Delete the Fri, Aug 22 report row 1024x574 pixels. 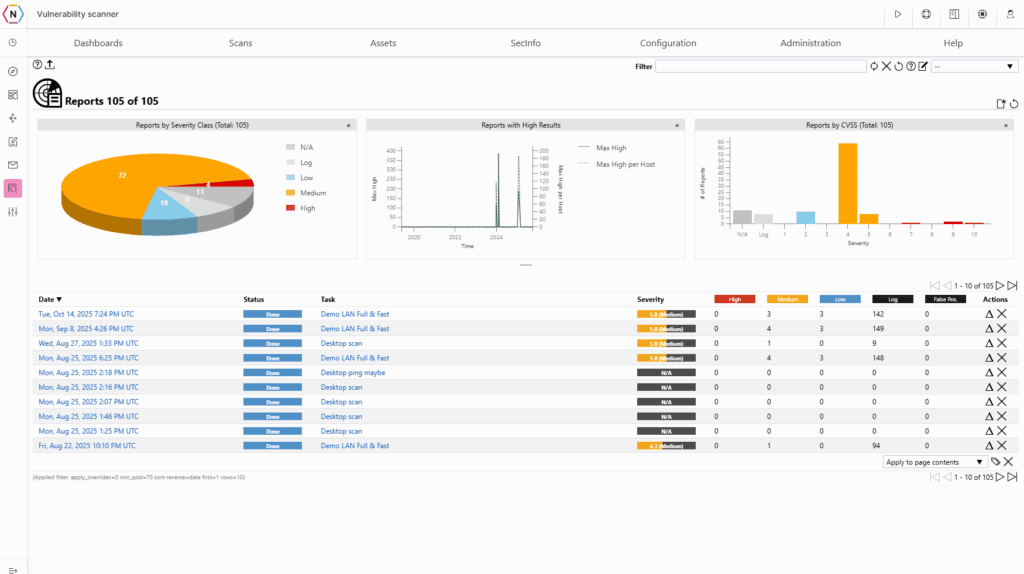(1002, 446)
